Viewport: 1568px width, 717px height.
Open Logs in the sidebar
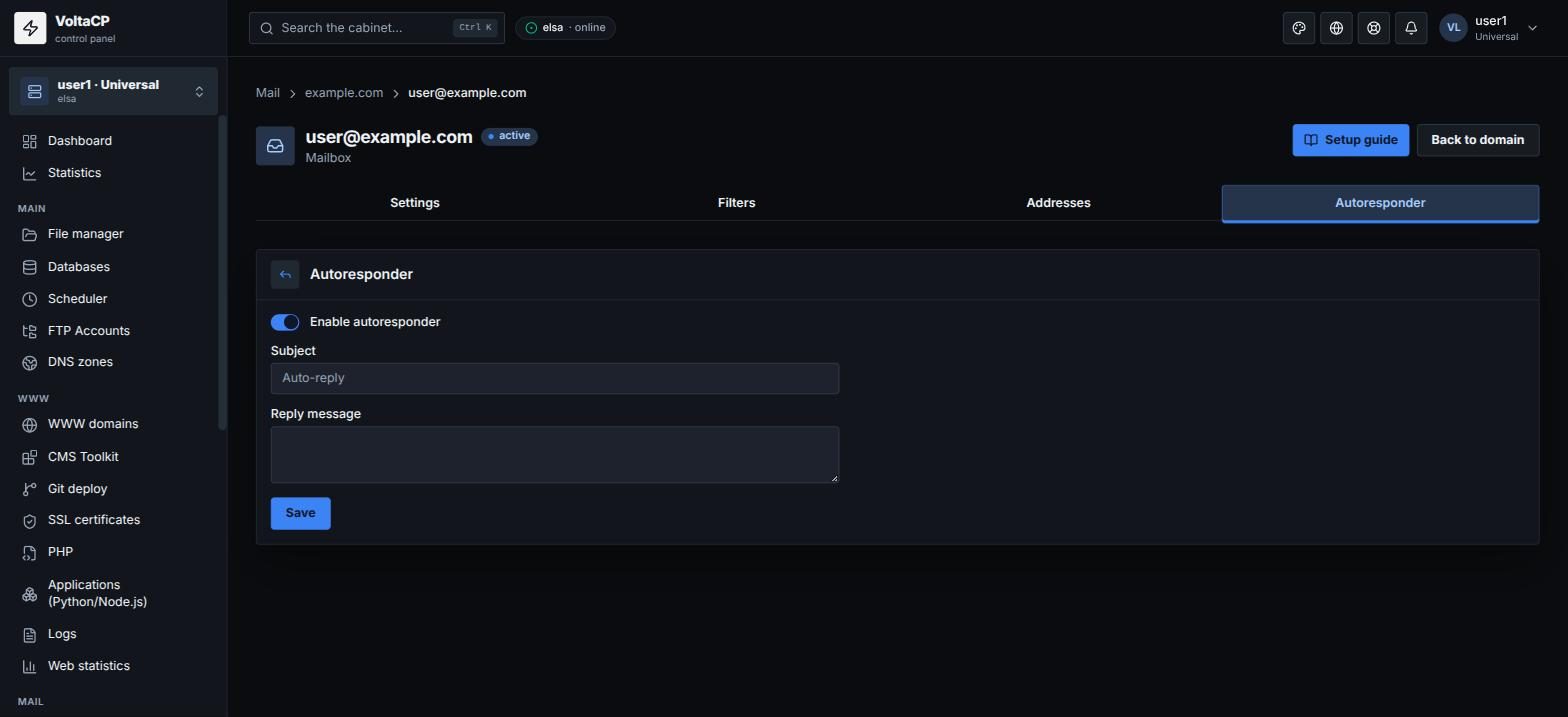pyautogui.click(x=113, y=634)
